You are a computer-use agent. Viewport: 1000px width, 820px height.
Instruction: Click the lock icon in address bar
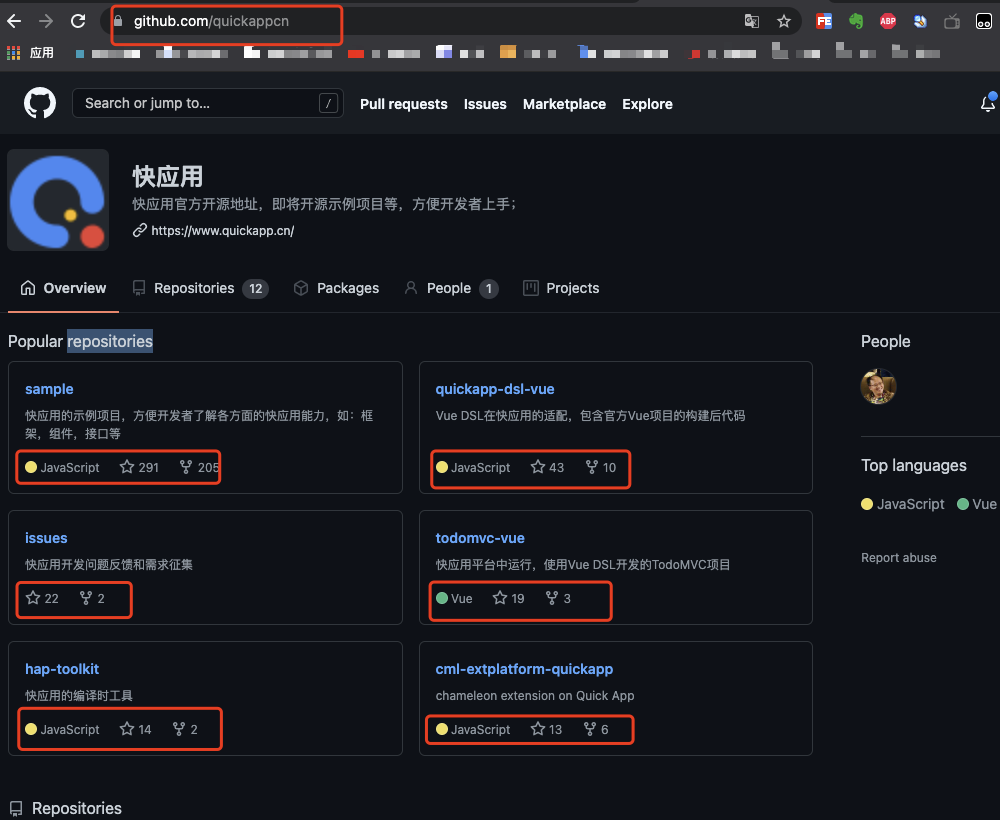(118, 21)
